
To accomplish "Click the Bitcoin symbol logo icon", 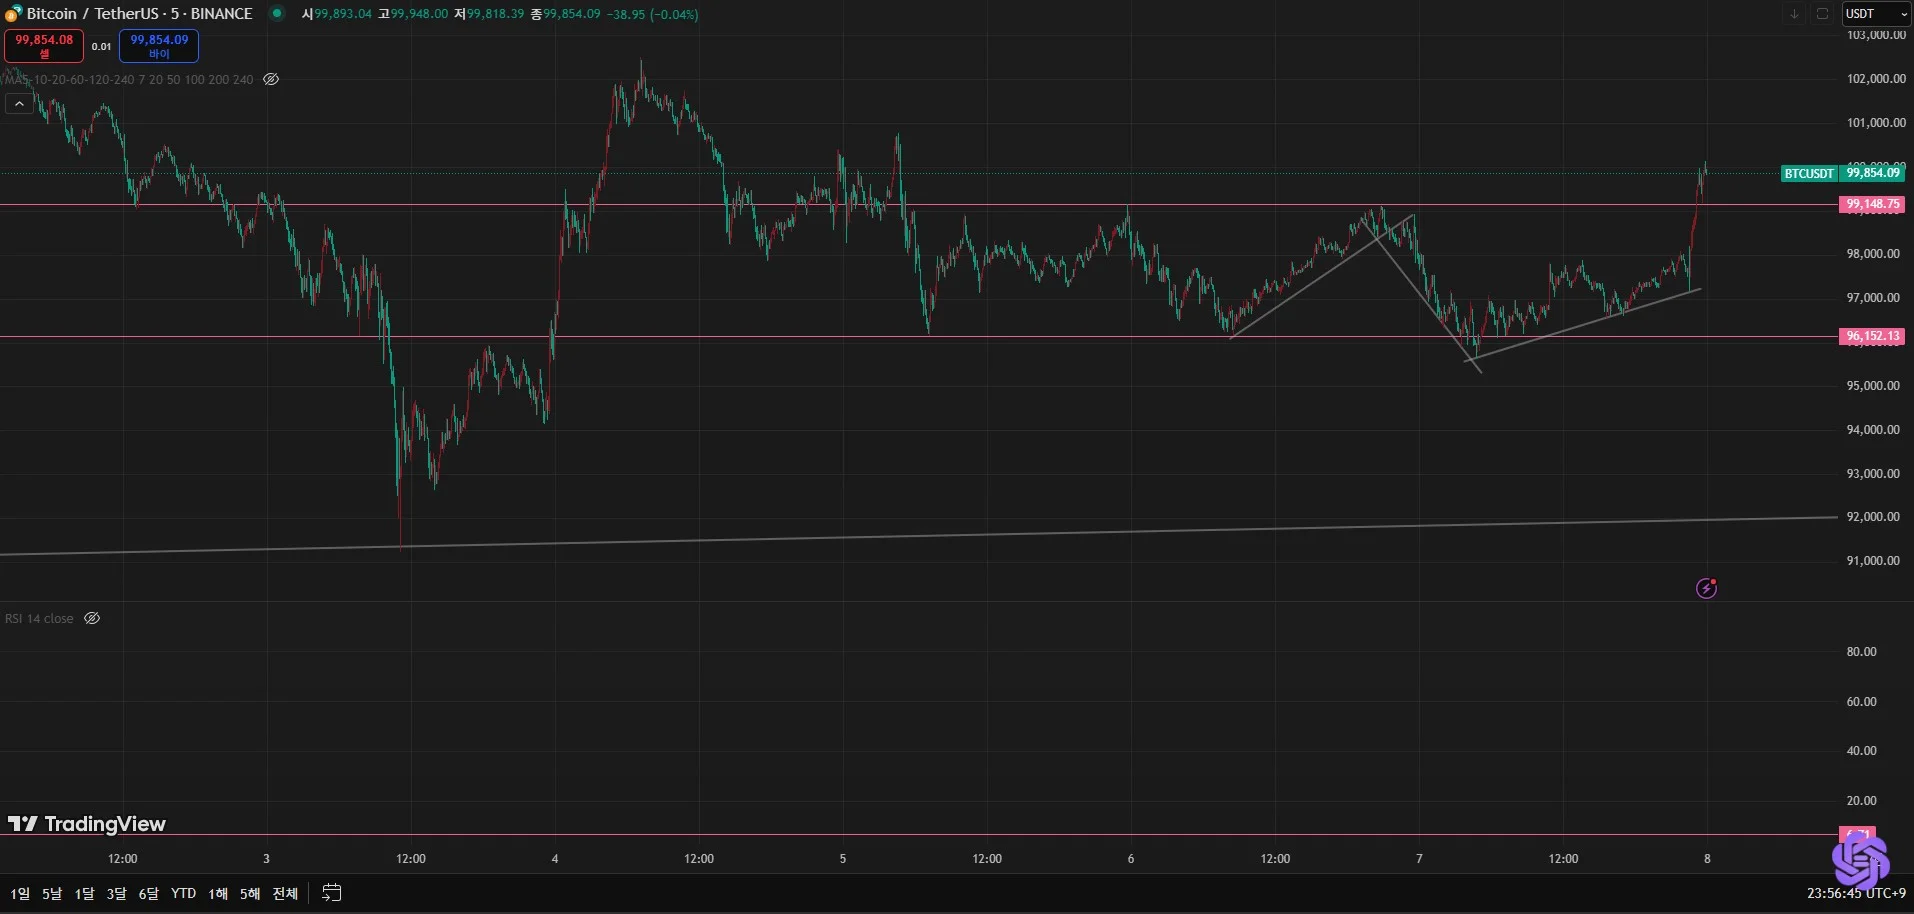I will pyautogui.click(x=13, y=14).
